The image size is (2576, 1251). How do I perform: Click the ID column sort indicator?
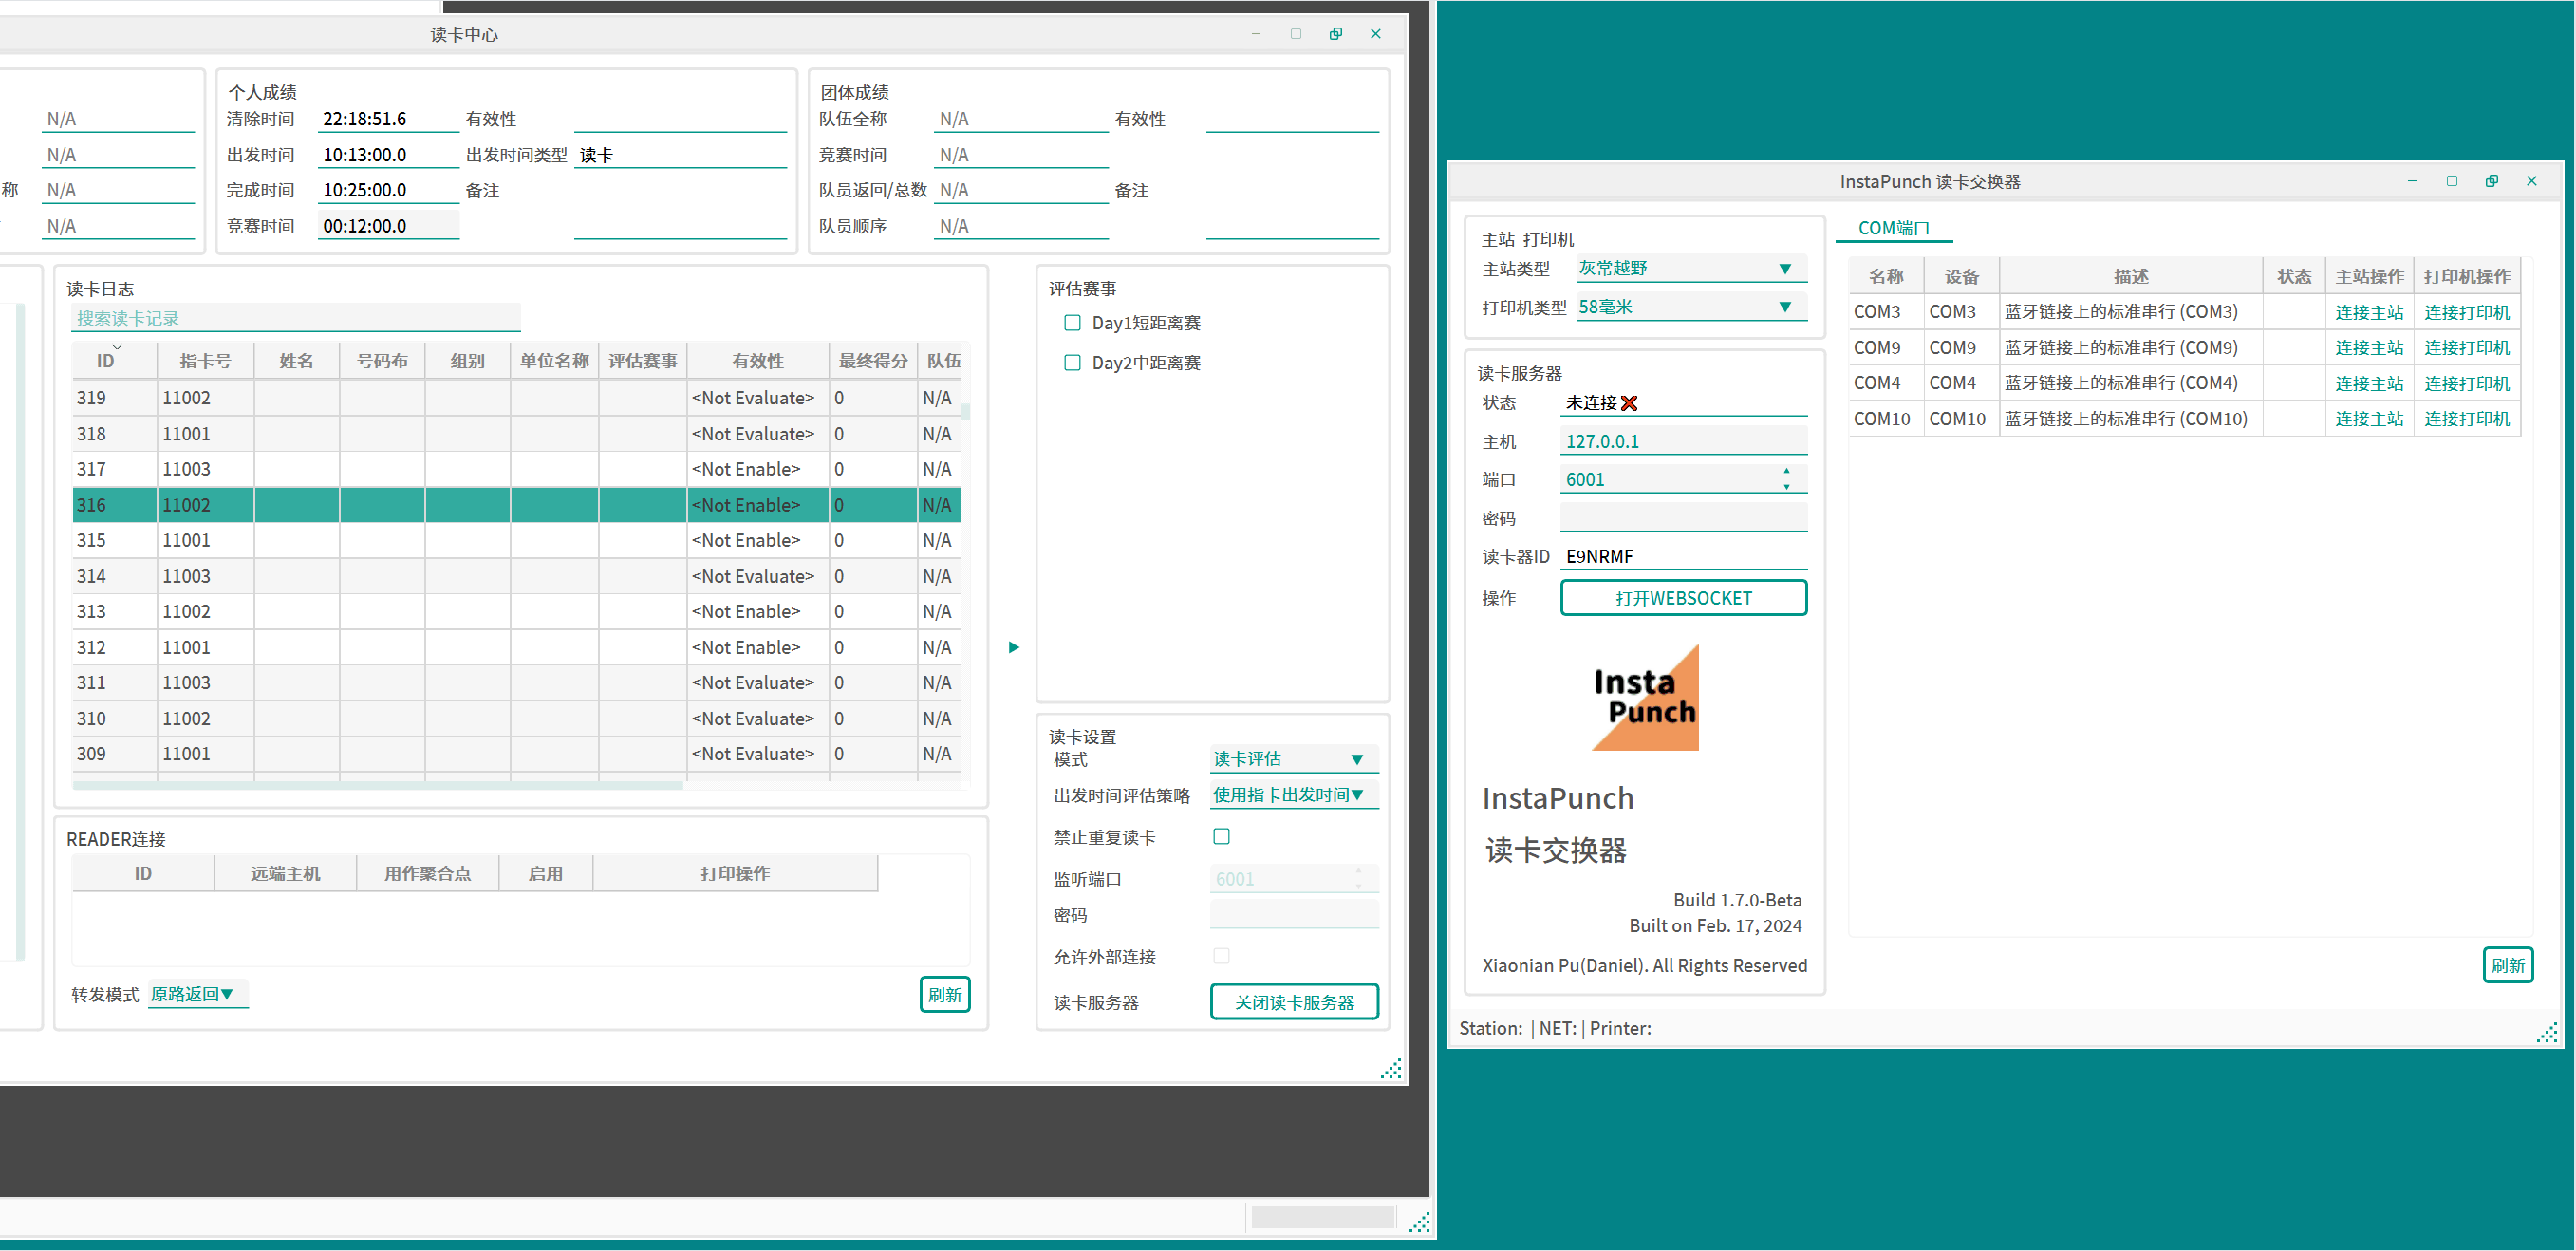117,347
